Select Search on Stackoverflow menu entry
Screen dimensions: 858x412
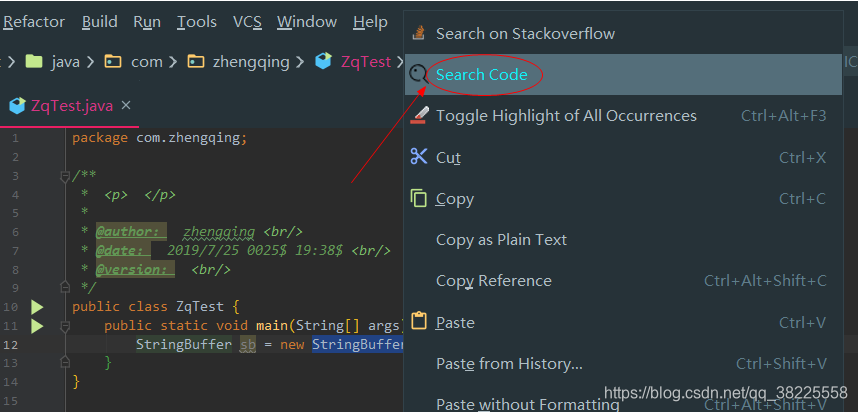tap(623, 33)
